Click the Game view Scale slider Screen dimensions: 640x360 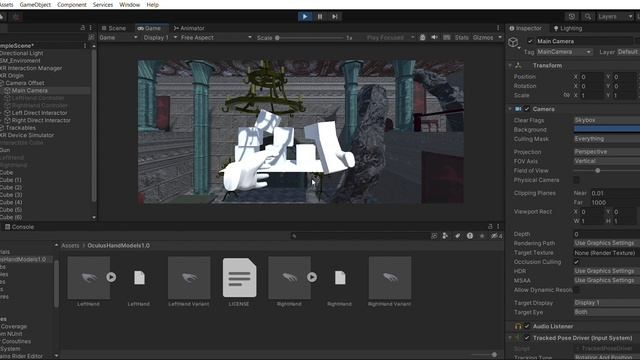[310, 38]
